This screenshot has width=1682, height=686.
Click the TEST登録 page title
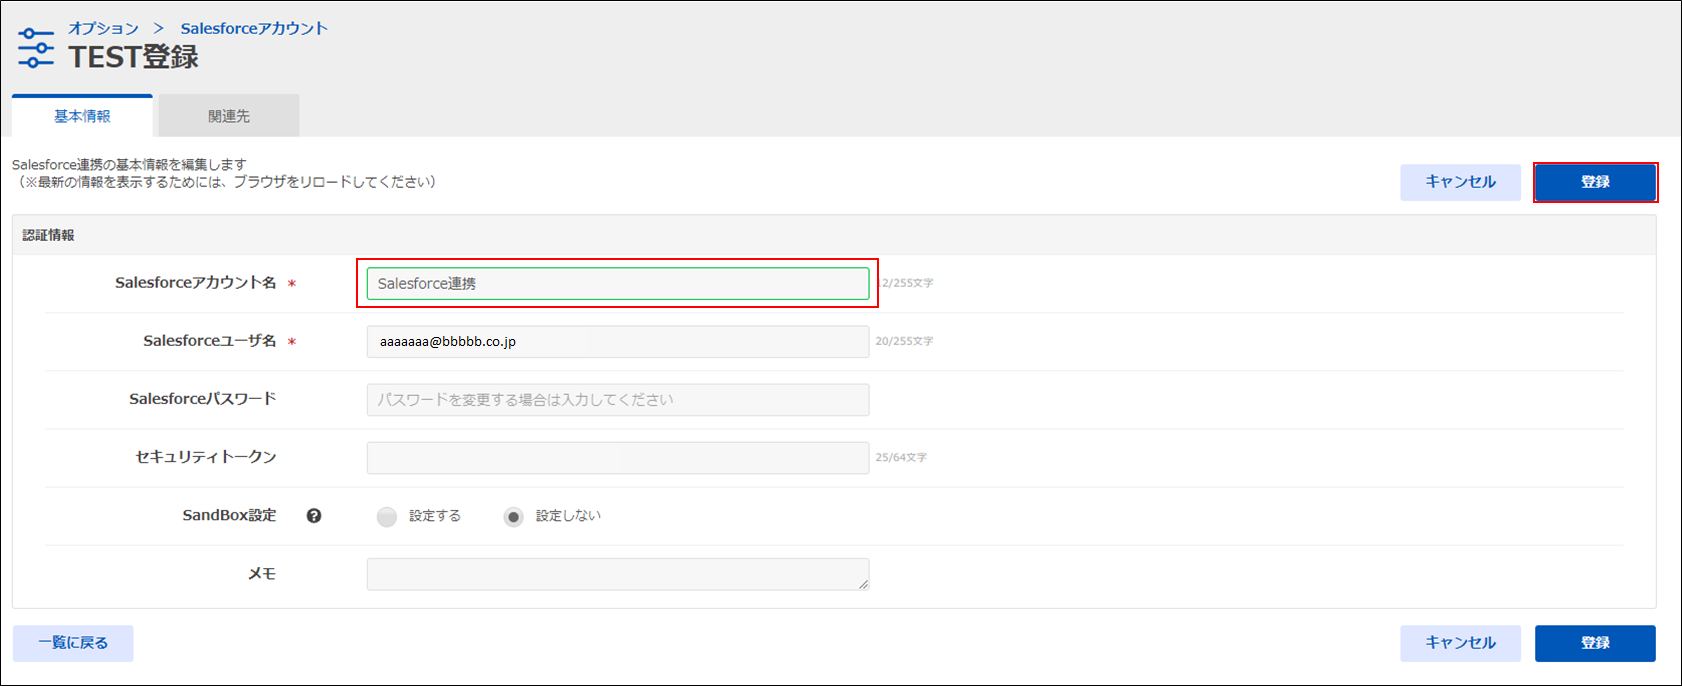[133, 57]
